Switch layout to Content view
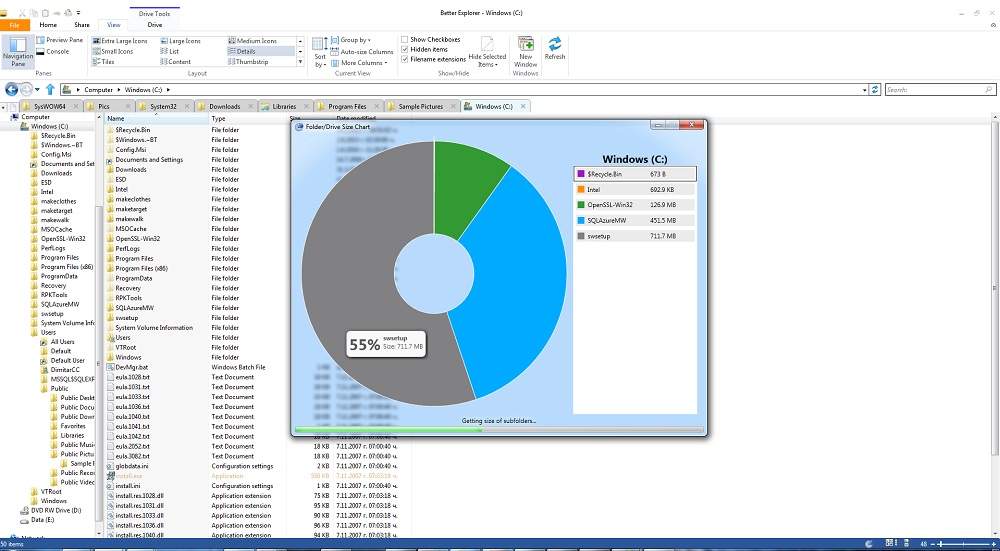 [x=175, y=62]
